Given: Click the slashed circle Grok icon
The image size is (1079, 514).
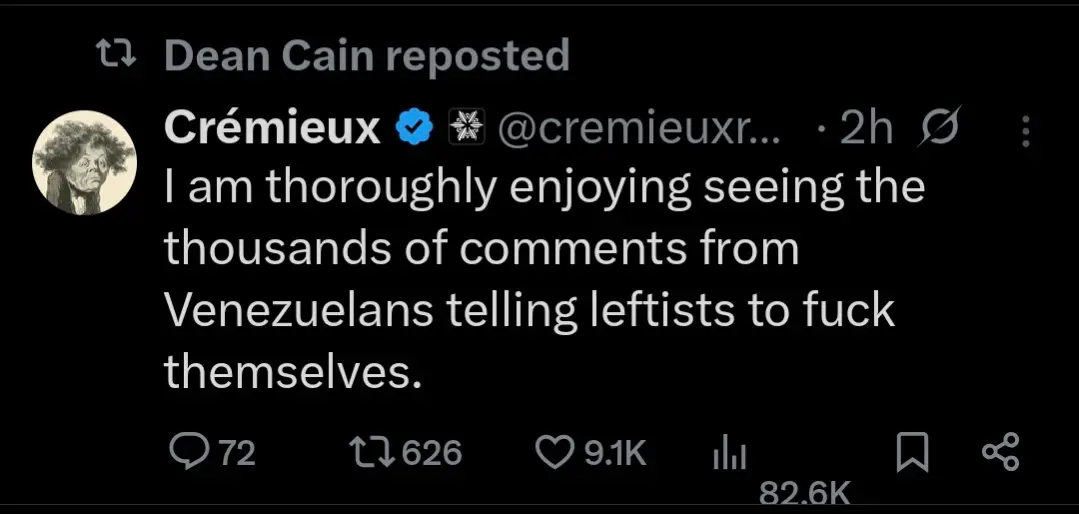Looking at the screenshot, I should (936, 128).
